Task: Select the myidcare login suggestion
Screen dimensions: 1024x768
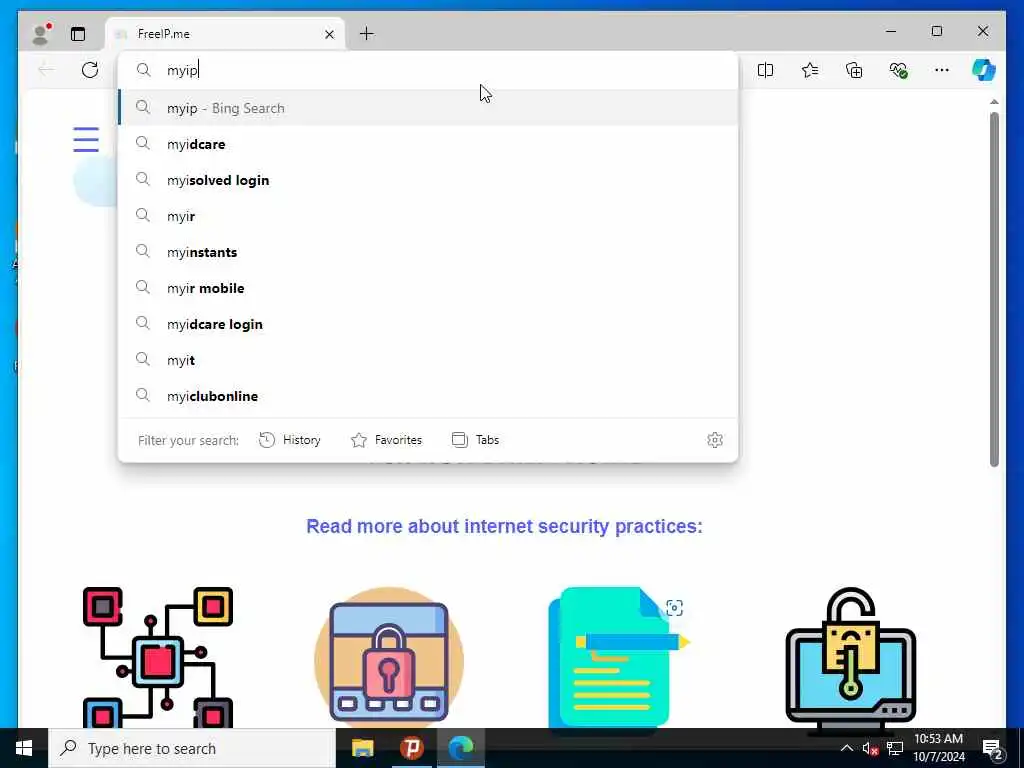Action: pyautogui.click(x=428, y=323)
